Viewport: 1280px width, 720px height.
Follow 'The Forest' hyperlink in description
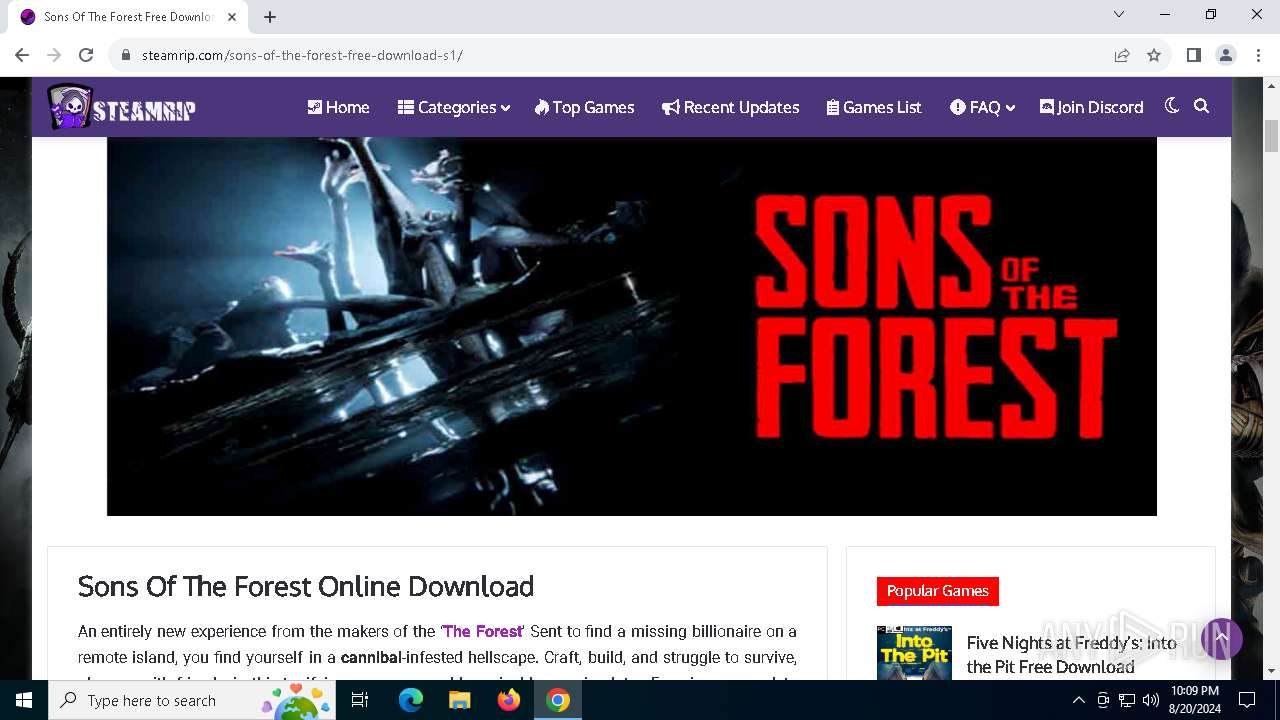(x=483, y=632)
